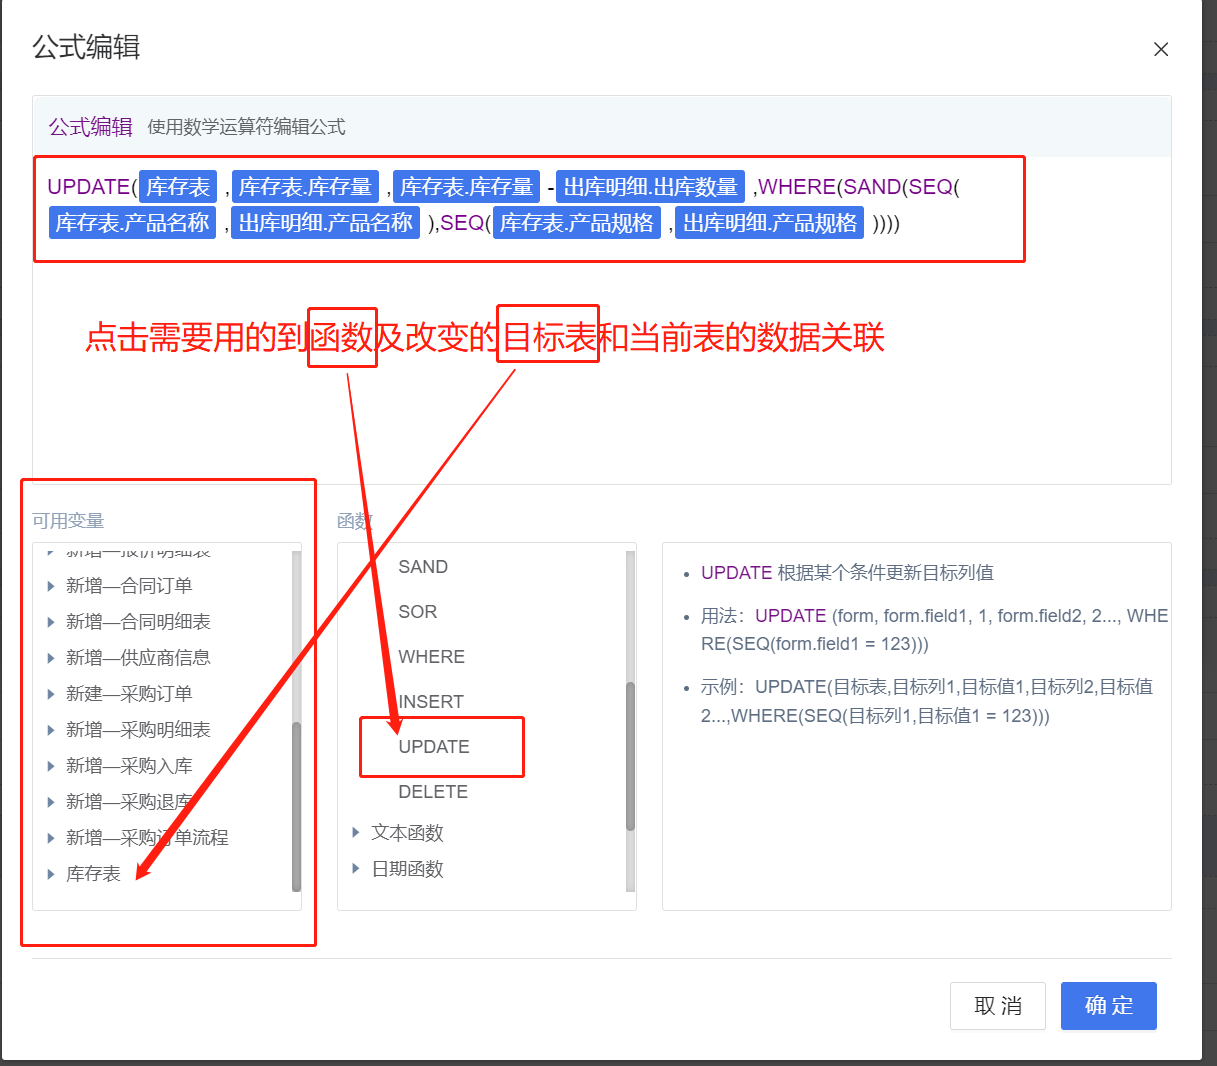The width and height of the screenshot is (1217, 1066).
Task: Choose the SOR function
Action: (x=418, y=612)
